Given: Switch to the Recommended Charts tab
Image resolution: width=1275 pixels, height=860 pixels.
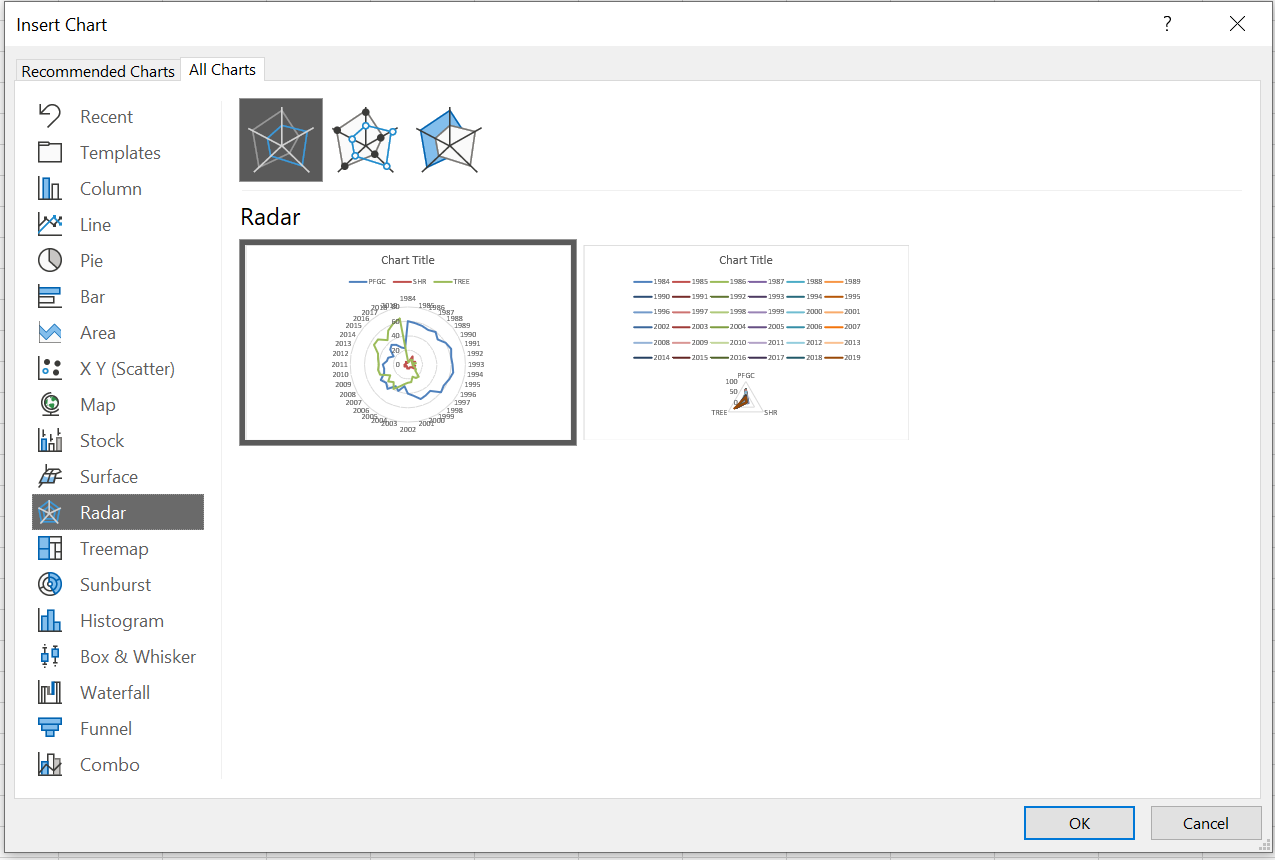Looking at the screenshot, I should 98,71.
